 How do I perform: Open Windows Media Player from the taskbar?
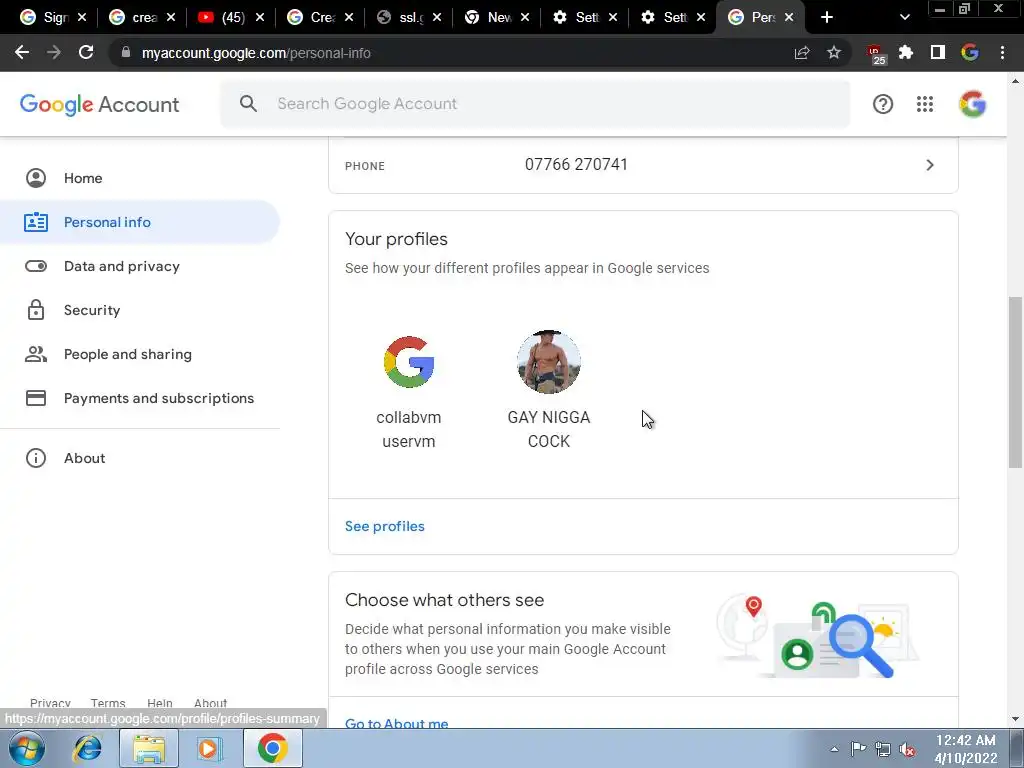tap(210, 748)
